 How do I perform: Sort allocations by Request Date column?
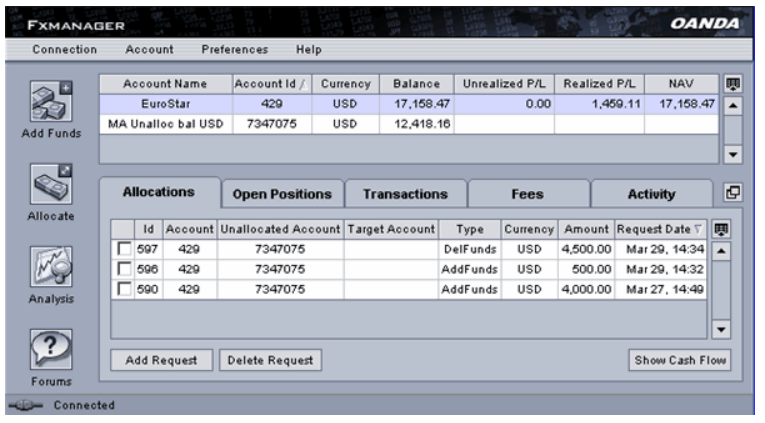click(660, 229)
